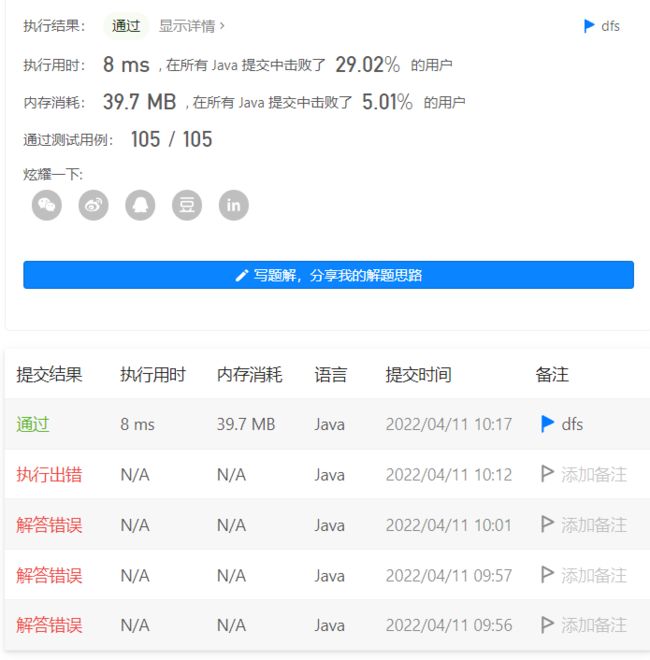Edit dfs note in the 10:17 row
This screenshot has height=660, width=650.
(x=572, y=424)
